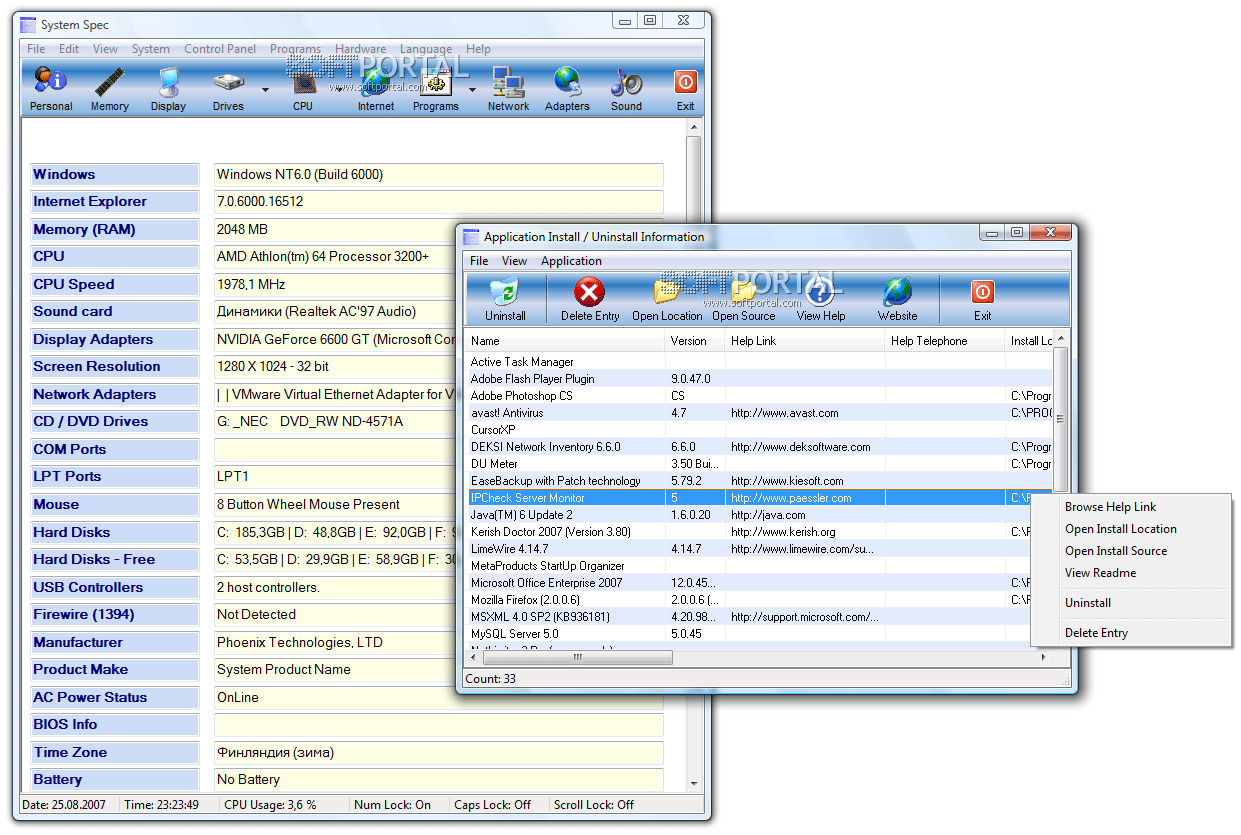Open the CPU toolbar icon

tap(303, 89)
